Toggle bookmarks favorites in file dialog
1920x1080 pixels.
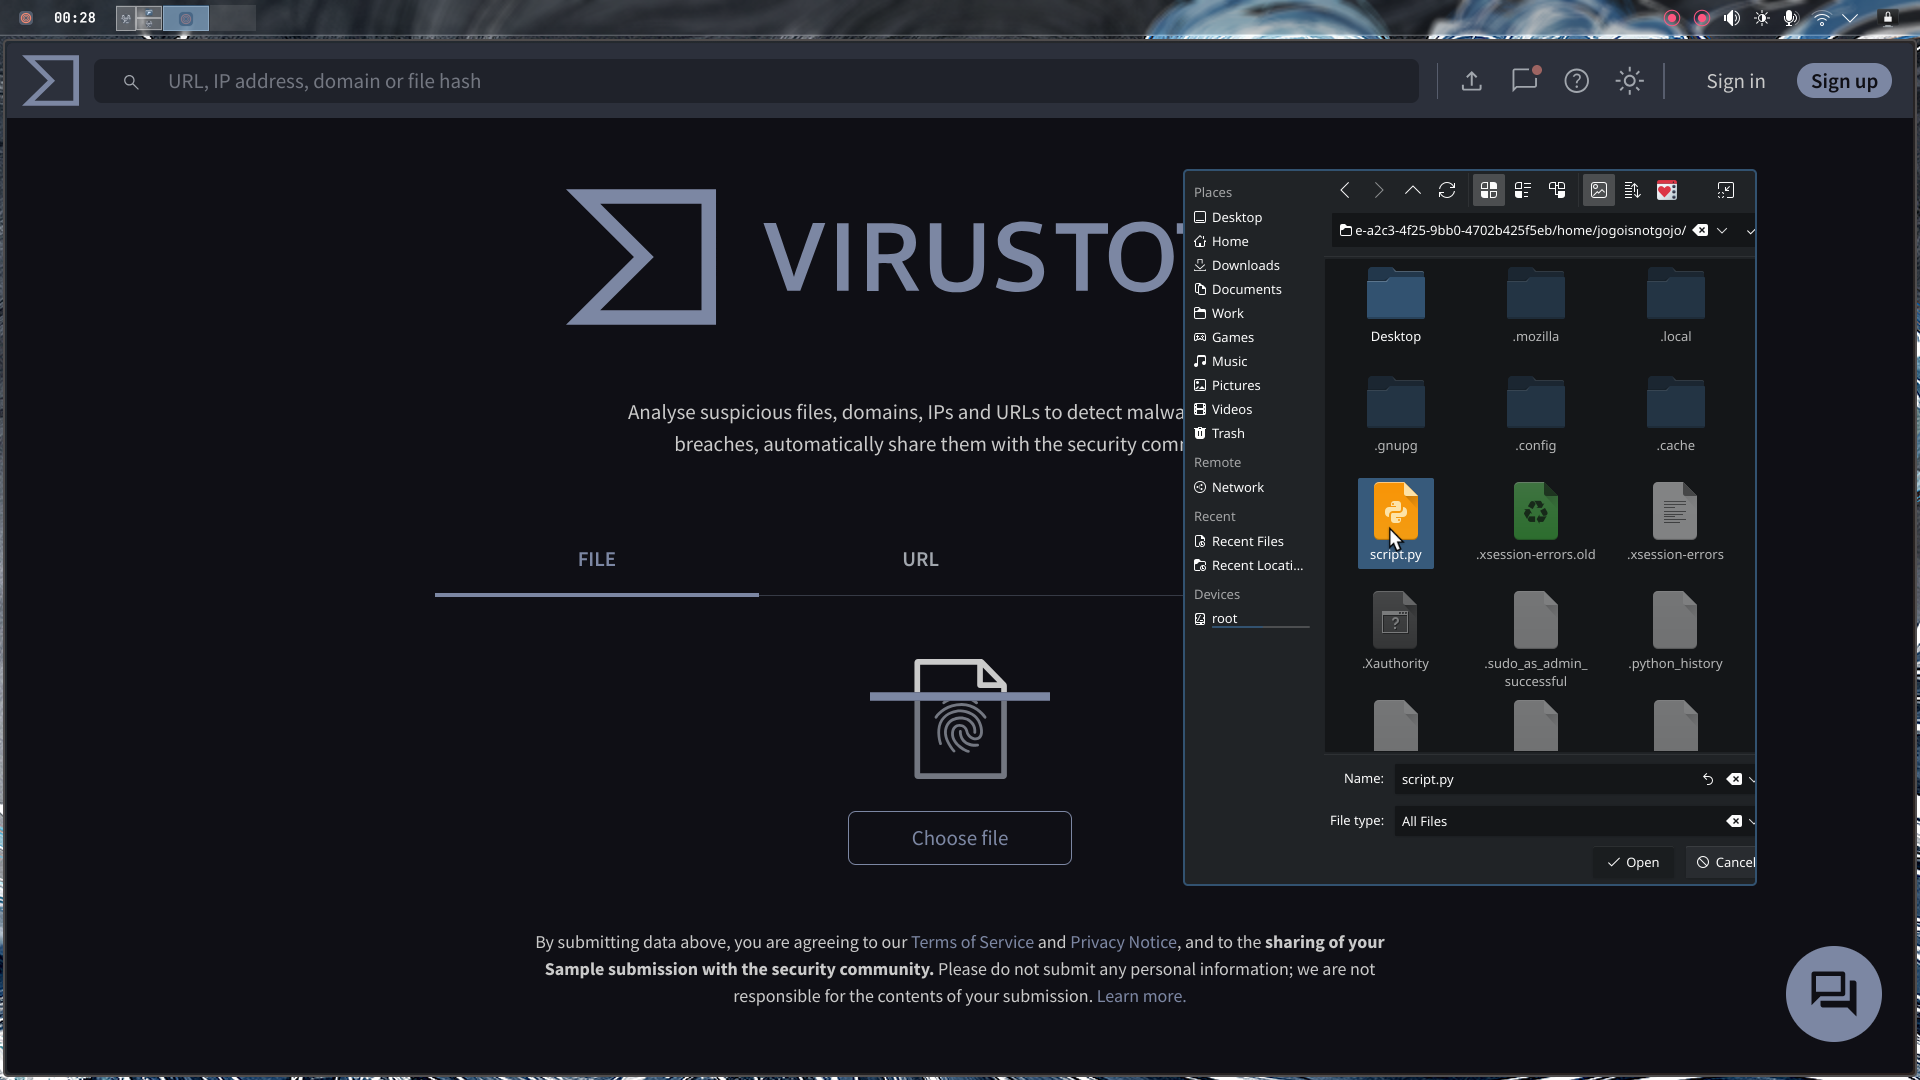pyautogui.click(x=1666, y=190)
